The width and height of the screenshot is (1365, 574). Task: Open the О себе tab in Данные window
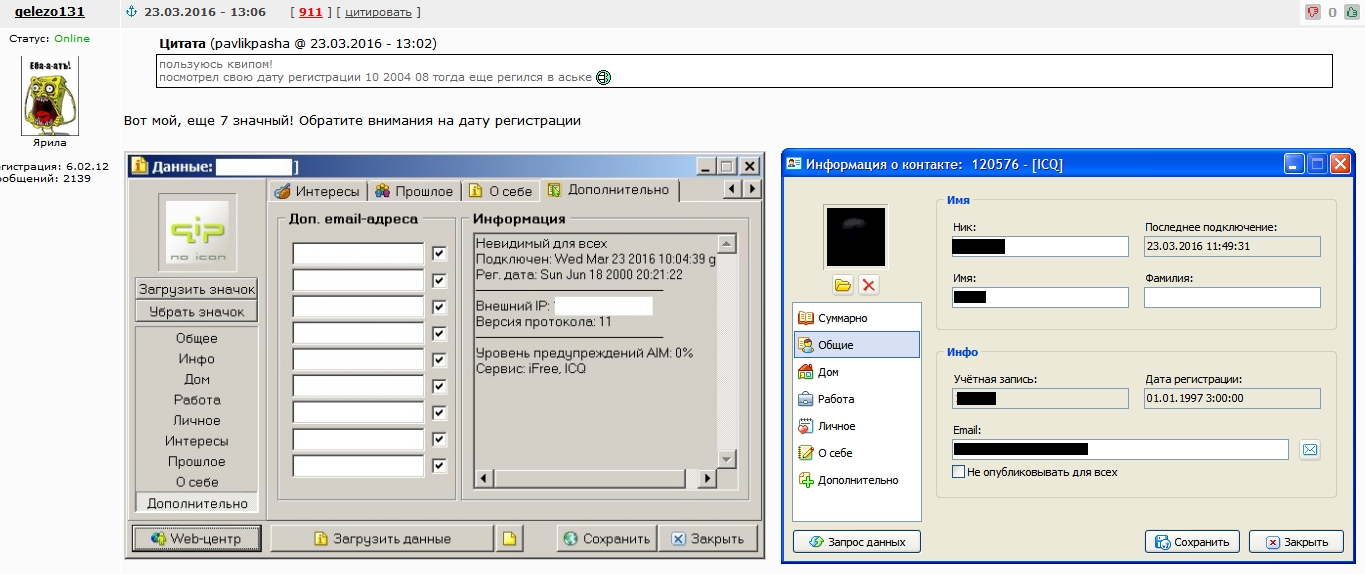499,191
